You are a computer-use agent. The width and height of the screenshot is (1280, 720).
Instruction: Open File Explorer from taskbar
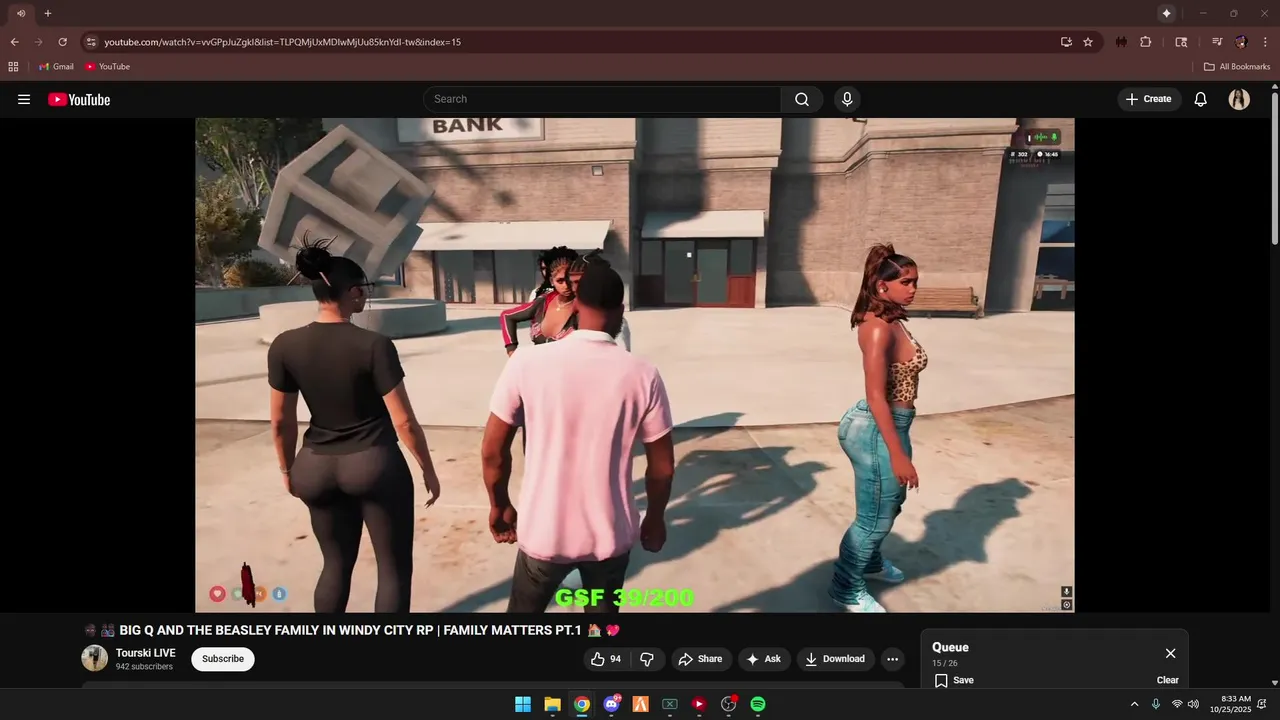coord(552,704)
